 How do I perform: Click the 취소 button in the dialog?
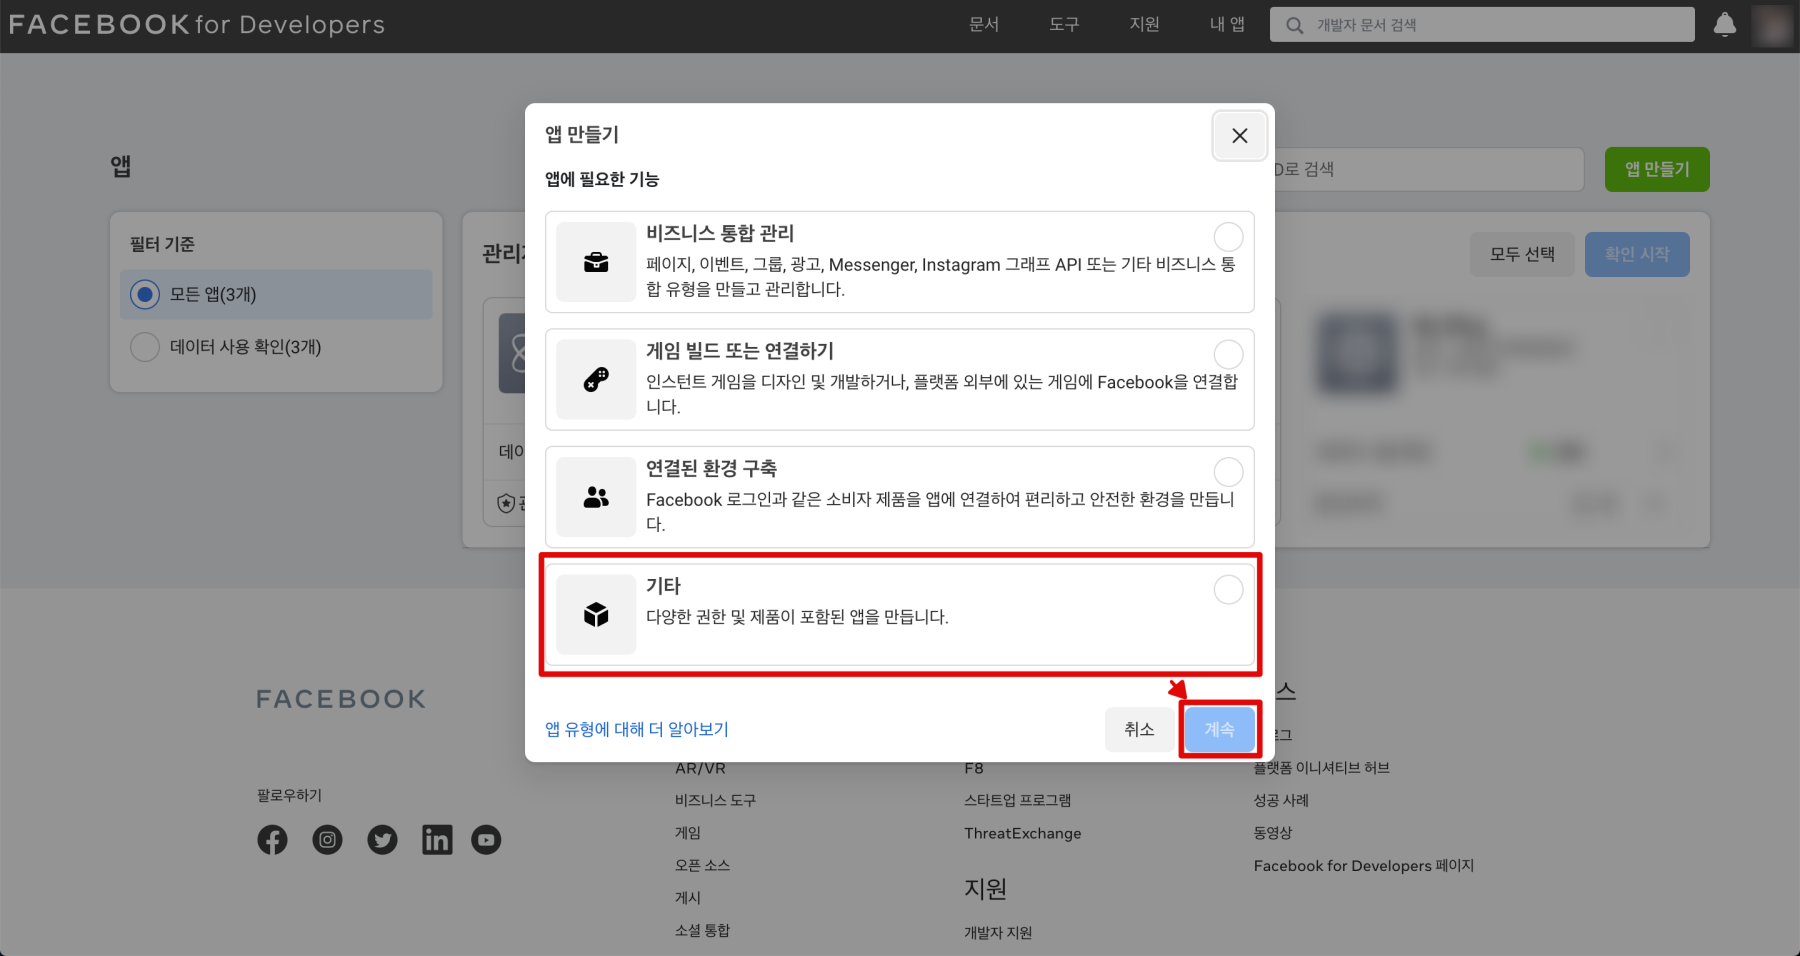pos(1139,729)
